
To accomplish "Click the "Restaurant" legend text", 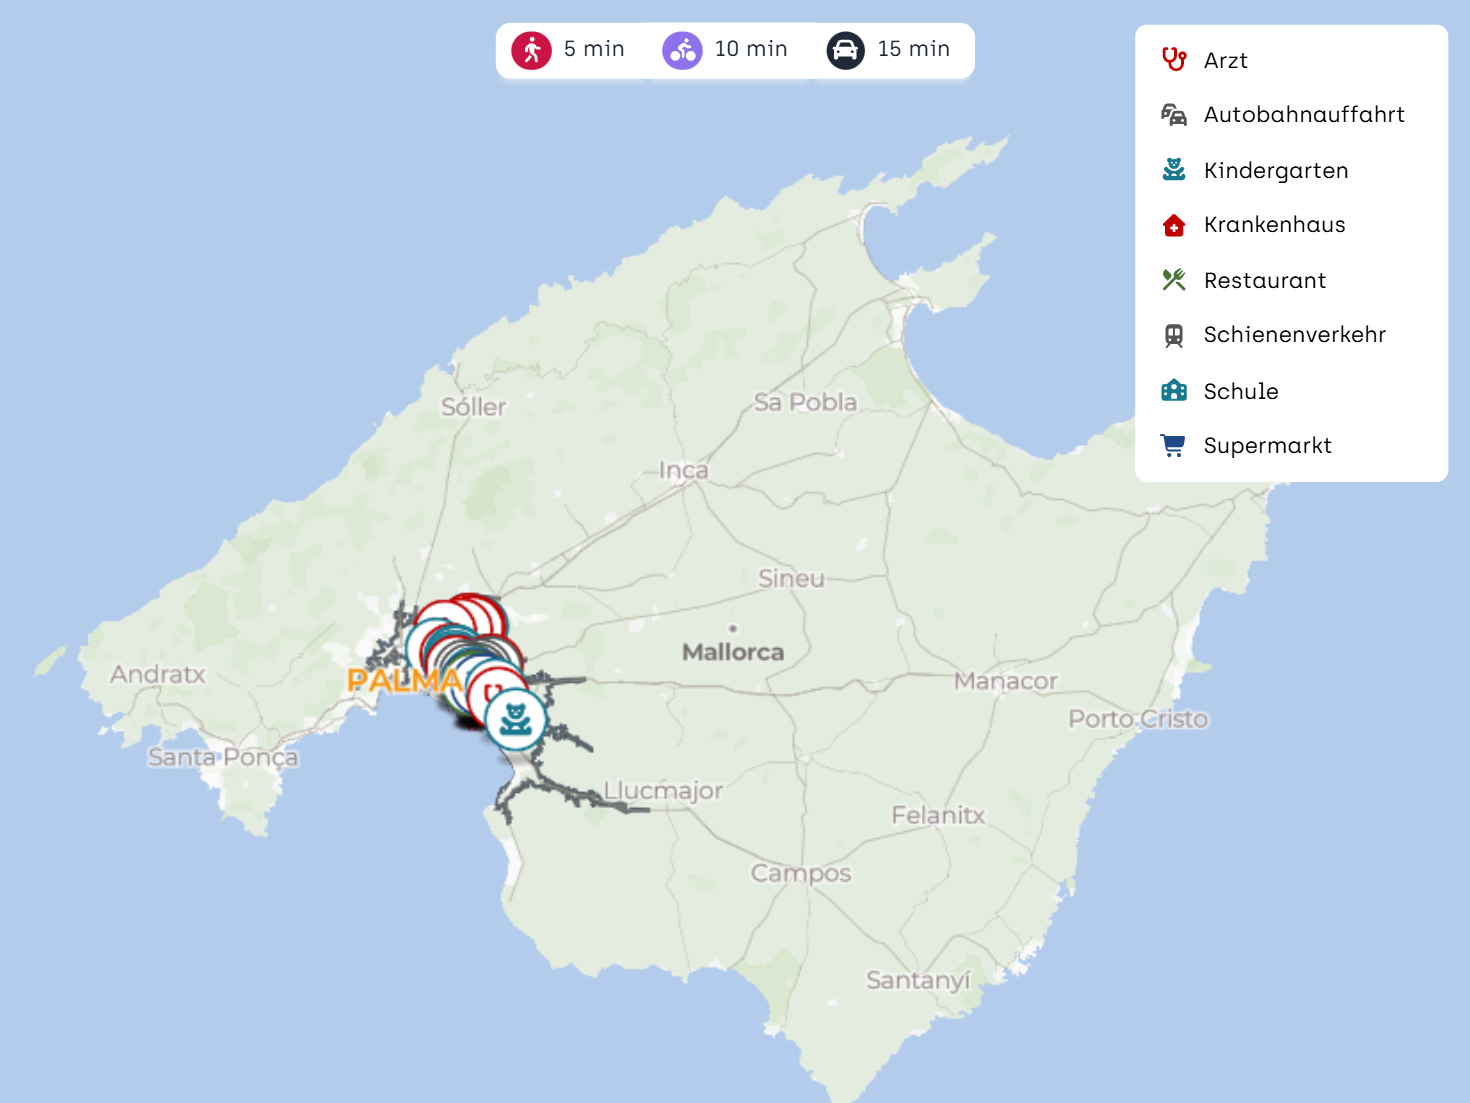I will [1264, 281].
